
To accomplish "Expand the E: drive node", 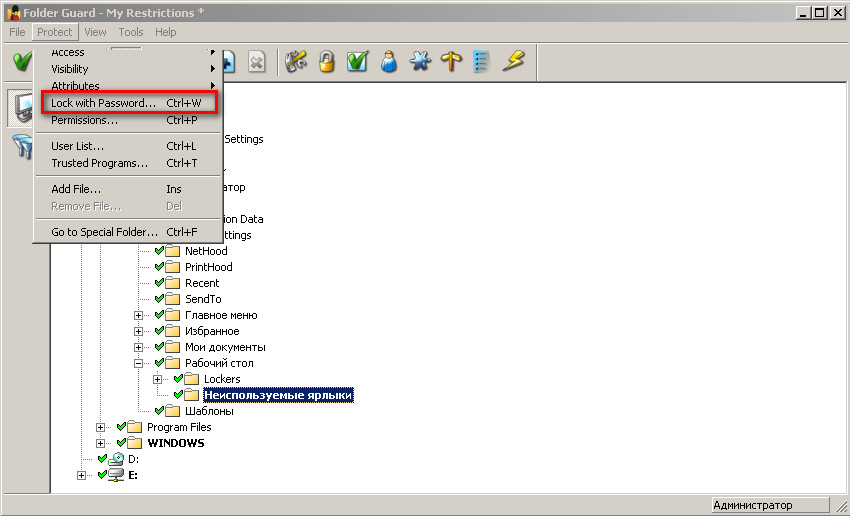I will tap(82, 475).
